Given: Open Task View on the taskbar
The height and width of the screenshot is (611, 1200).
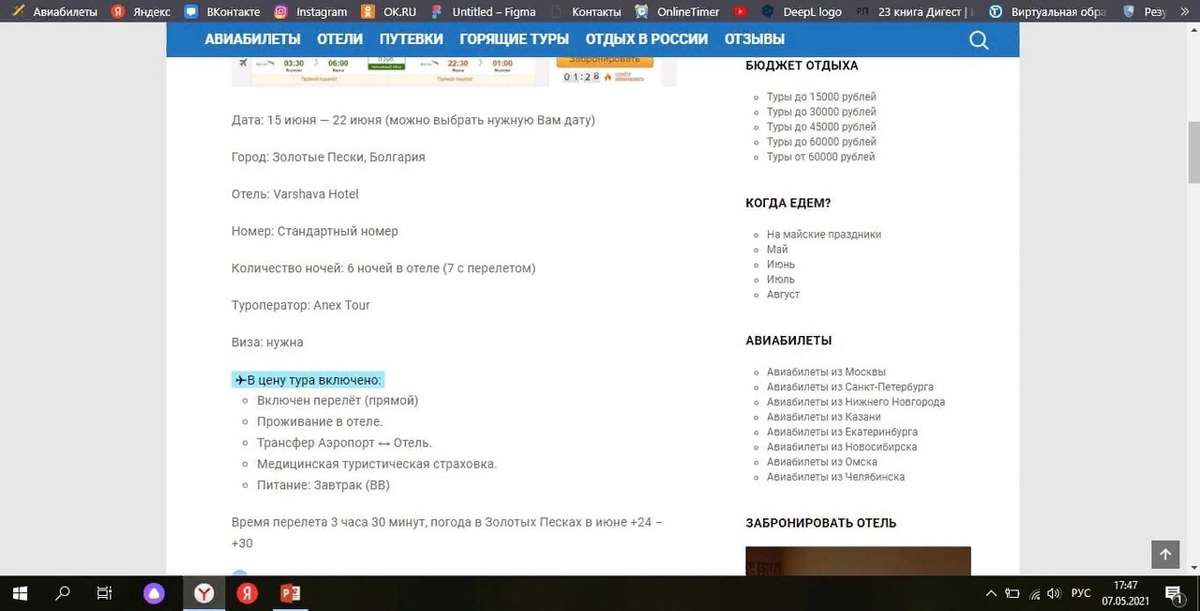Looking at the screenshot, I should [104, 593].
